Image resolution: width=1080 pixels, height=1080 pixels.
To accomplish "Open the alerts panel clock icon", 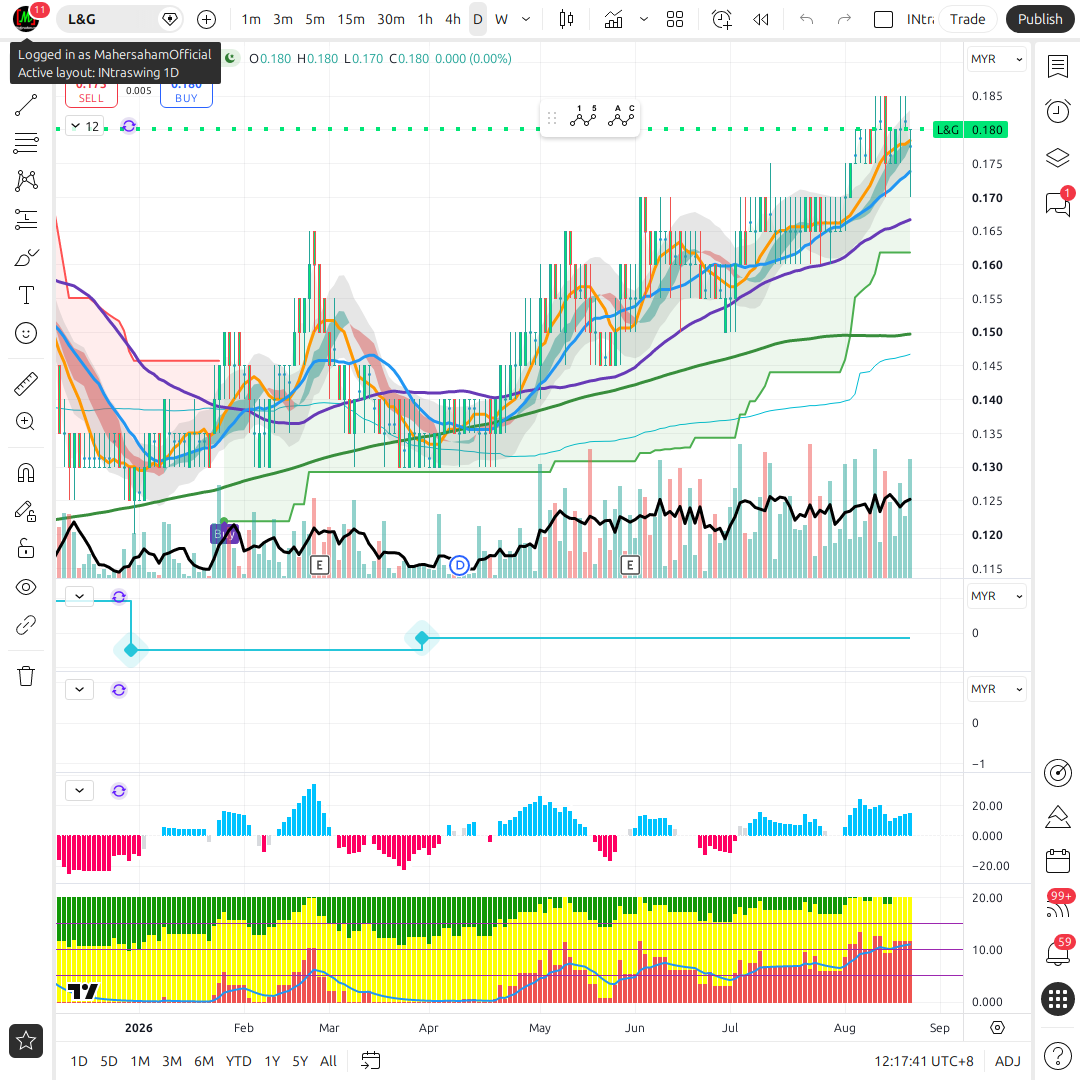I will 1058,111.
